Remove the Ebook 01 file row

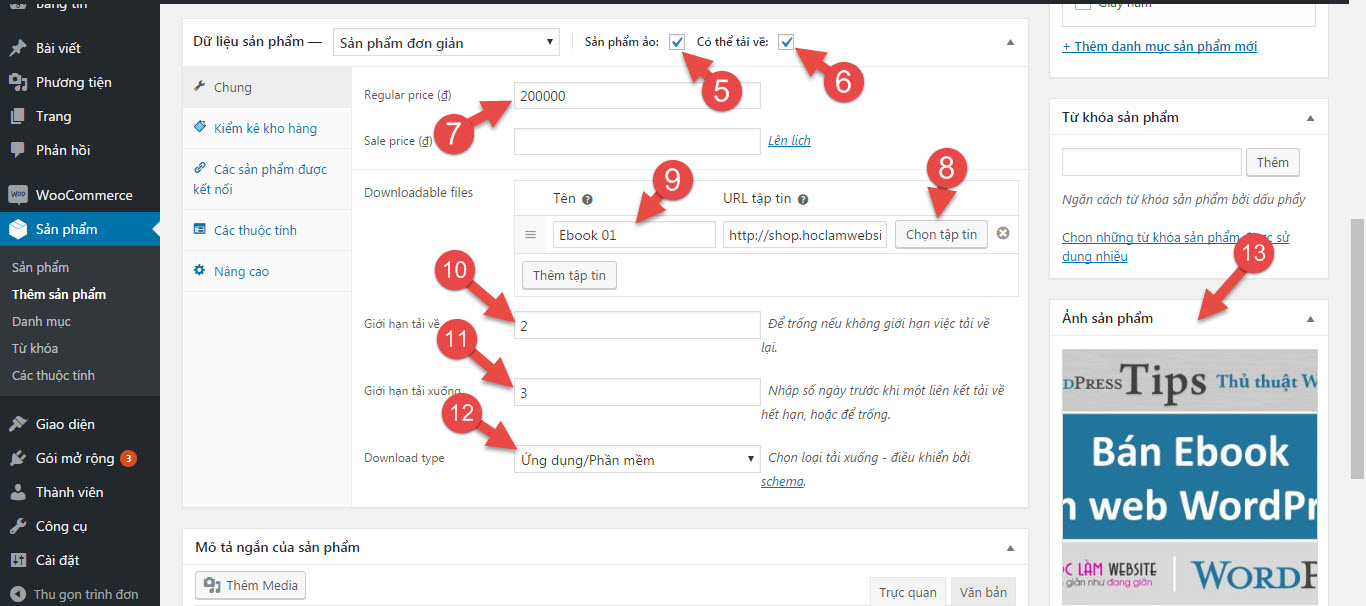coord(1003,234)
